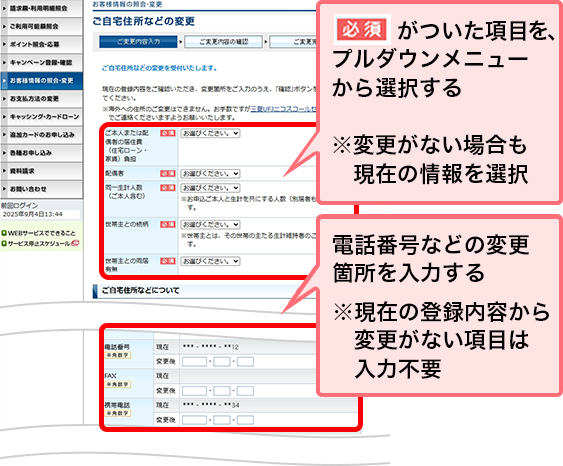Click last FAX 変更後 input box
This screenshot has height=466, width=563.
point(245,391)
